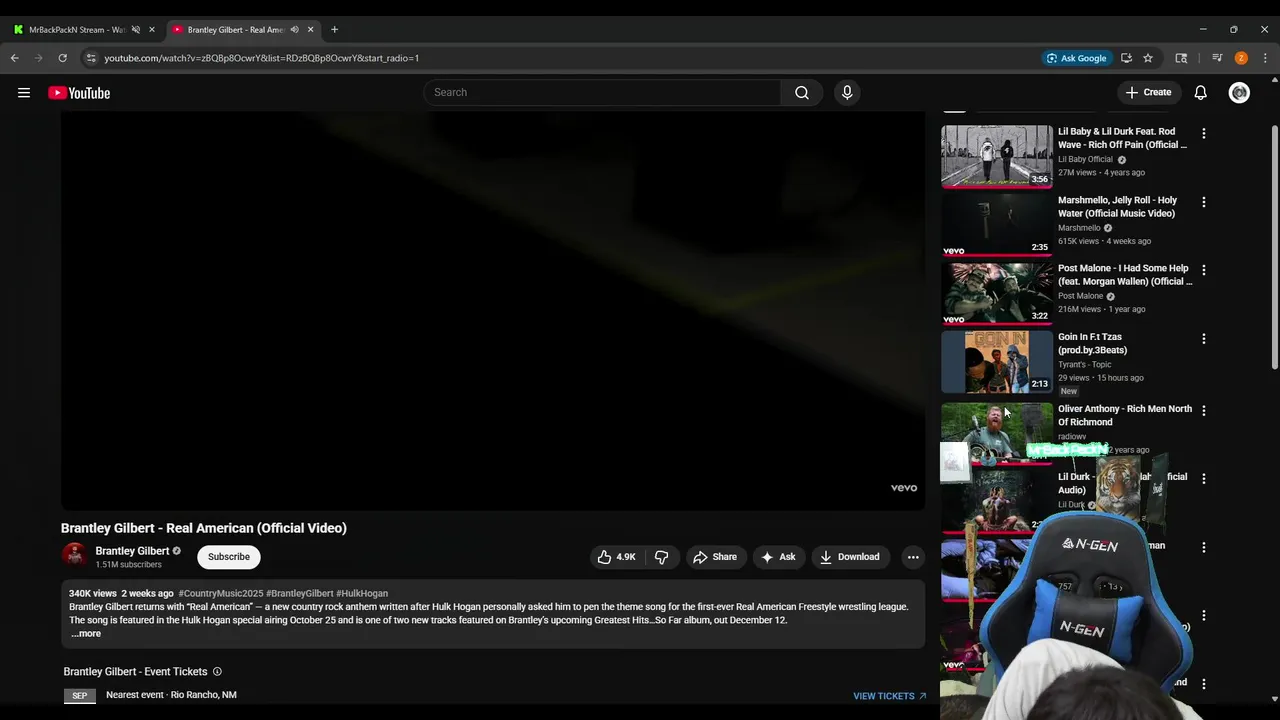
Task: Close the Brantley Gilbert tab
Action: (x=310, y=30)
